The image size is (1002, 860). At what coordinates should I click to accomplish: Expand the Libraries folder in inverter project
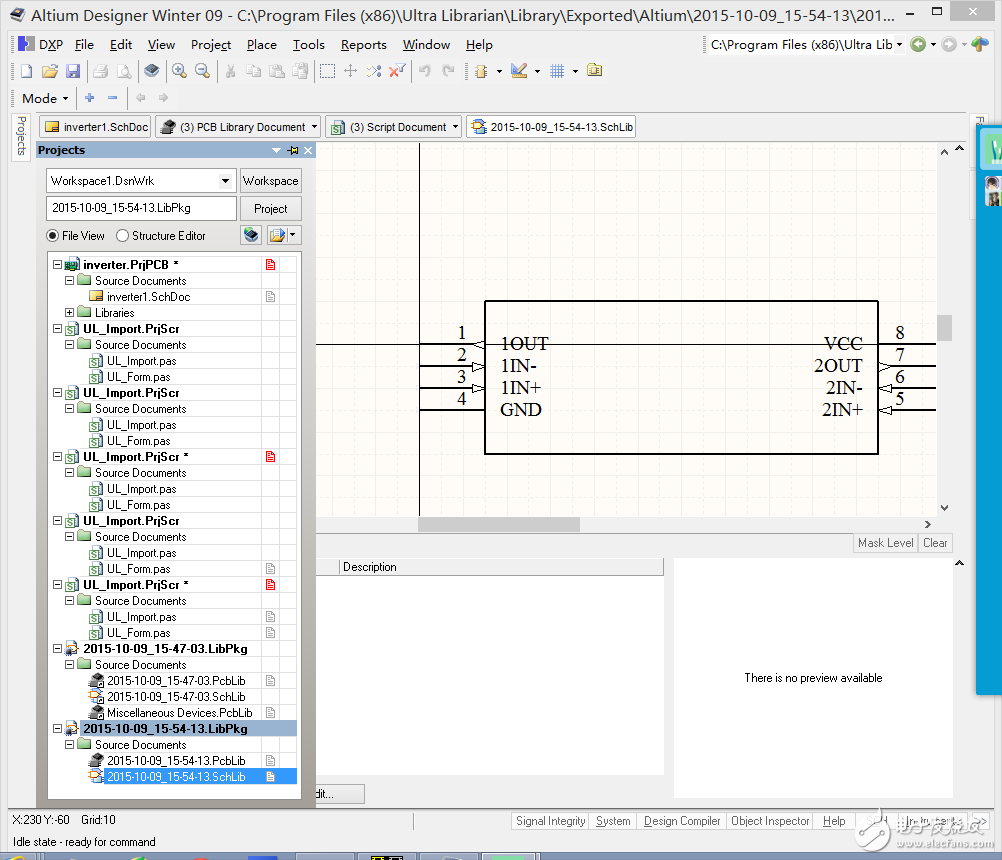tap(69, 312)
